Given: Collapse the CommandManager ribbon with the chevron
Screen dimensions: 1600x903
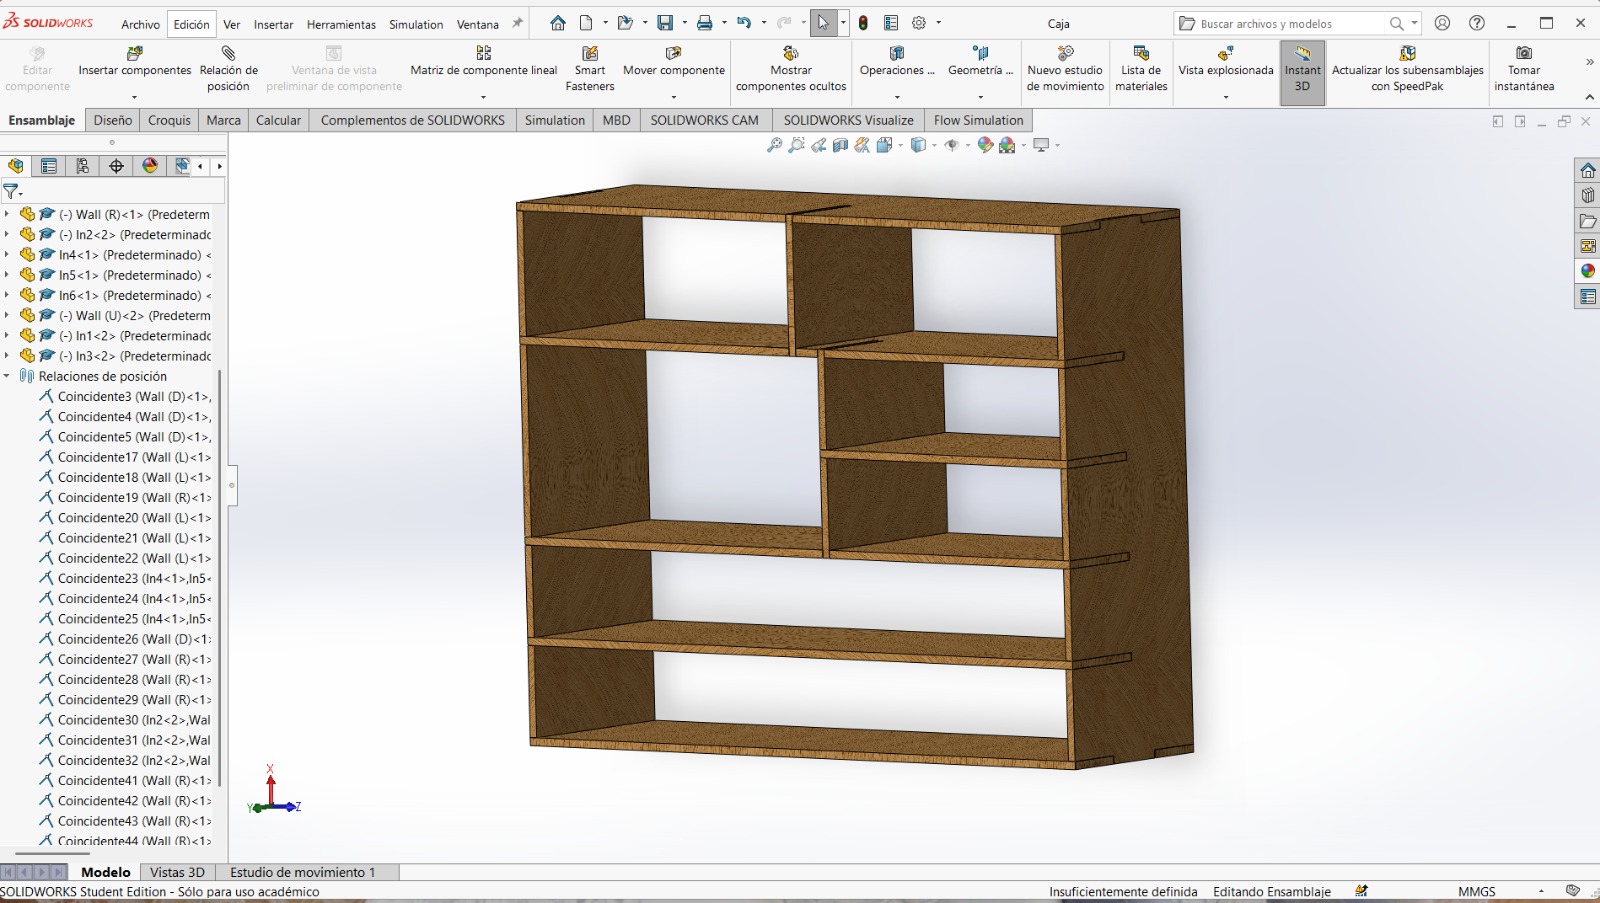Looking at the screenshot, I should coord(1589,97).
